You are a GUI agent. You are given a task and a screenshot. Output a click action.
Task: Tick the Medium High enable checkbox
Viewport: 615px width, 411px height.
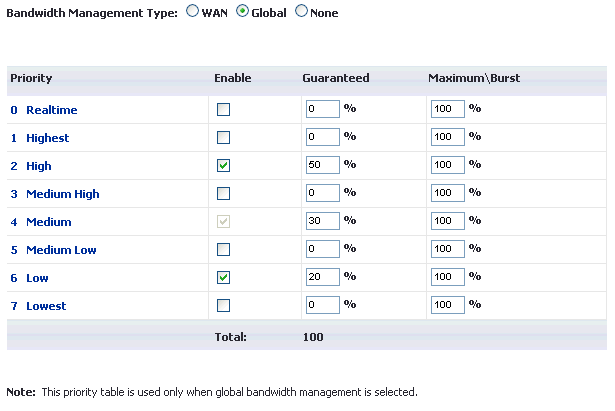coord(224,193)
